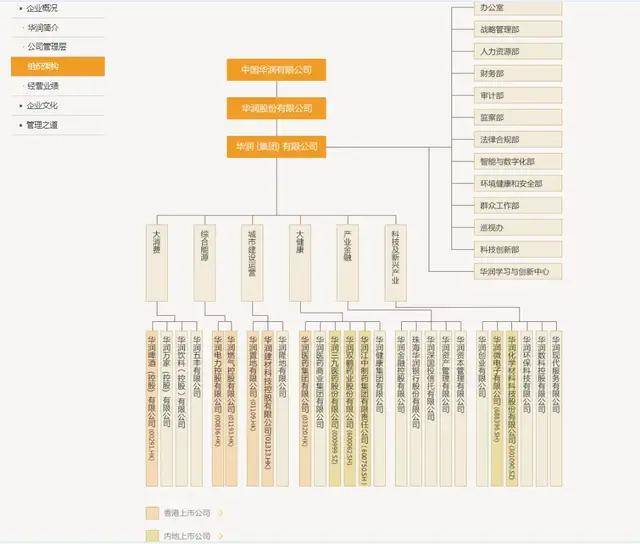Open the 人力资源部 department box
Viewport: 640px width, 544px height.
[x=518, y=51]
